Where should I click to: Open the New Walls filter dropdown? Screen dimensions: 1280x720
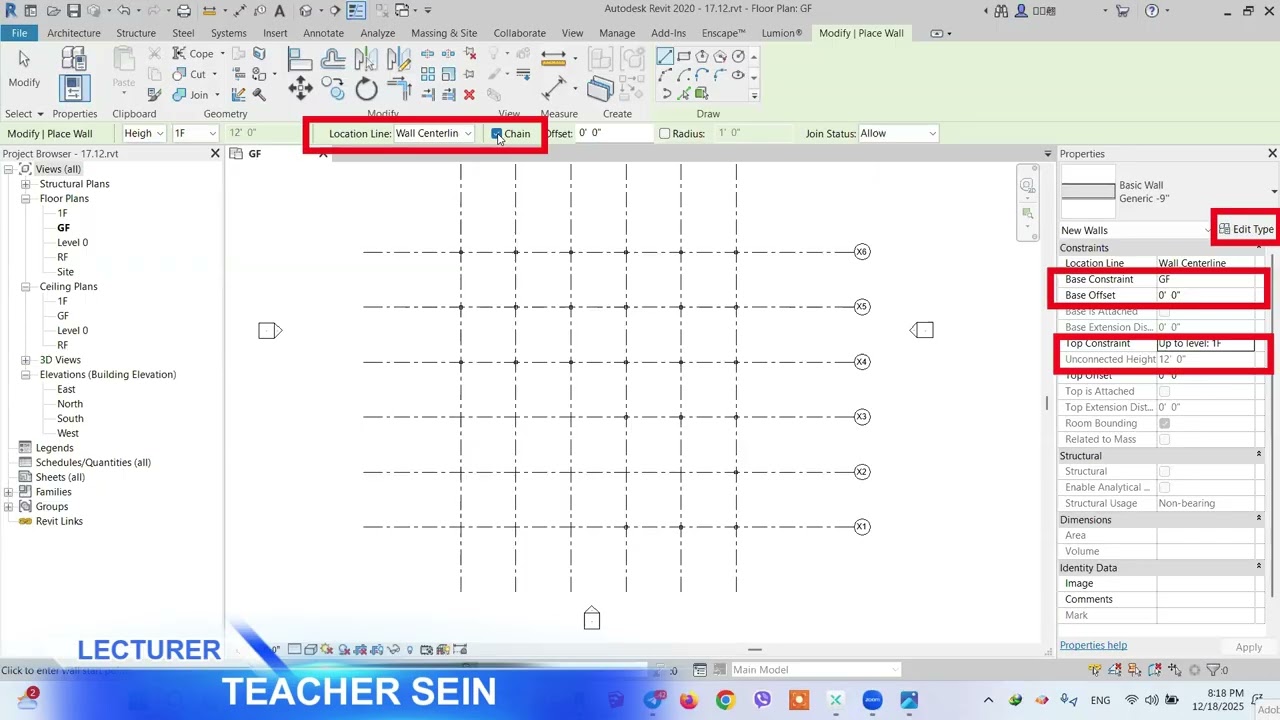[1136, 230]
